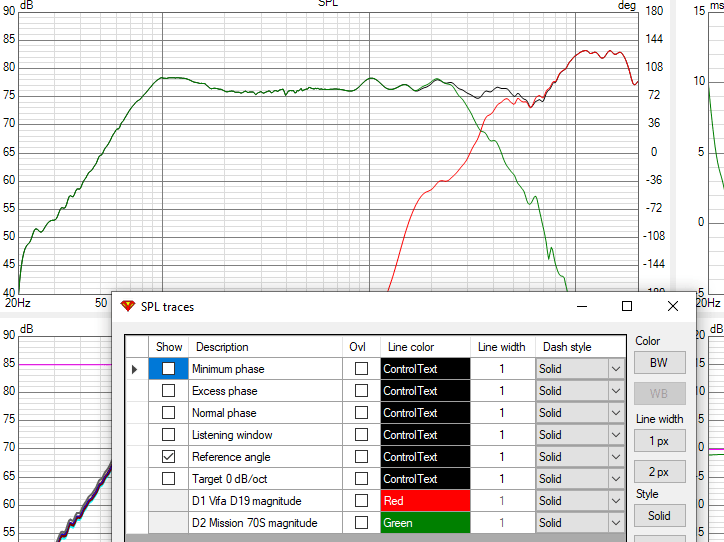Change ControlText color for Excess phase
This screenshot has height=542, width=724.
point(425,391)
